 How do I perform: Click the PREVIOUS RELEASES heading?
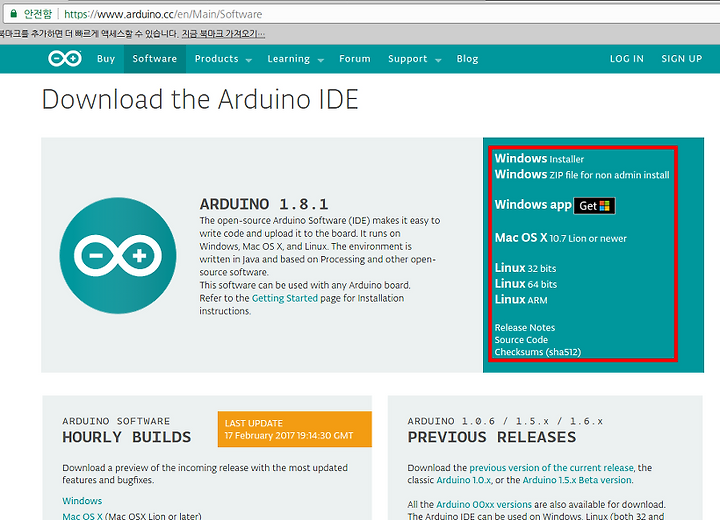(x=492, y=437)
